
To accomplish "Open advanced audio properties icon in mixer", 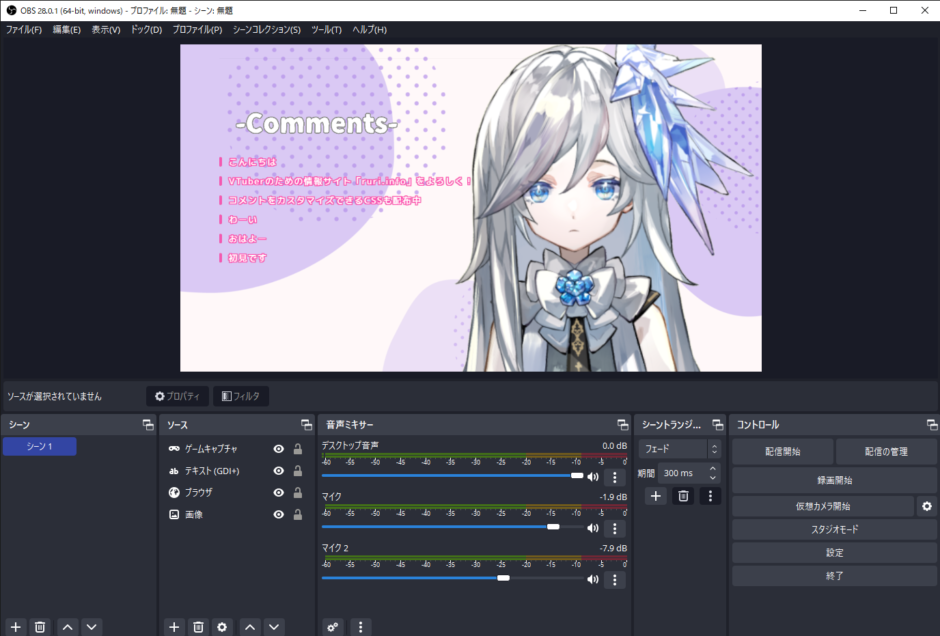I will 333,627.
